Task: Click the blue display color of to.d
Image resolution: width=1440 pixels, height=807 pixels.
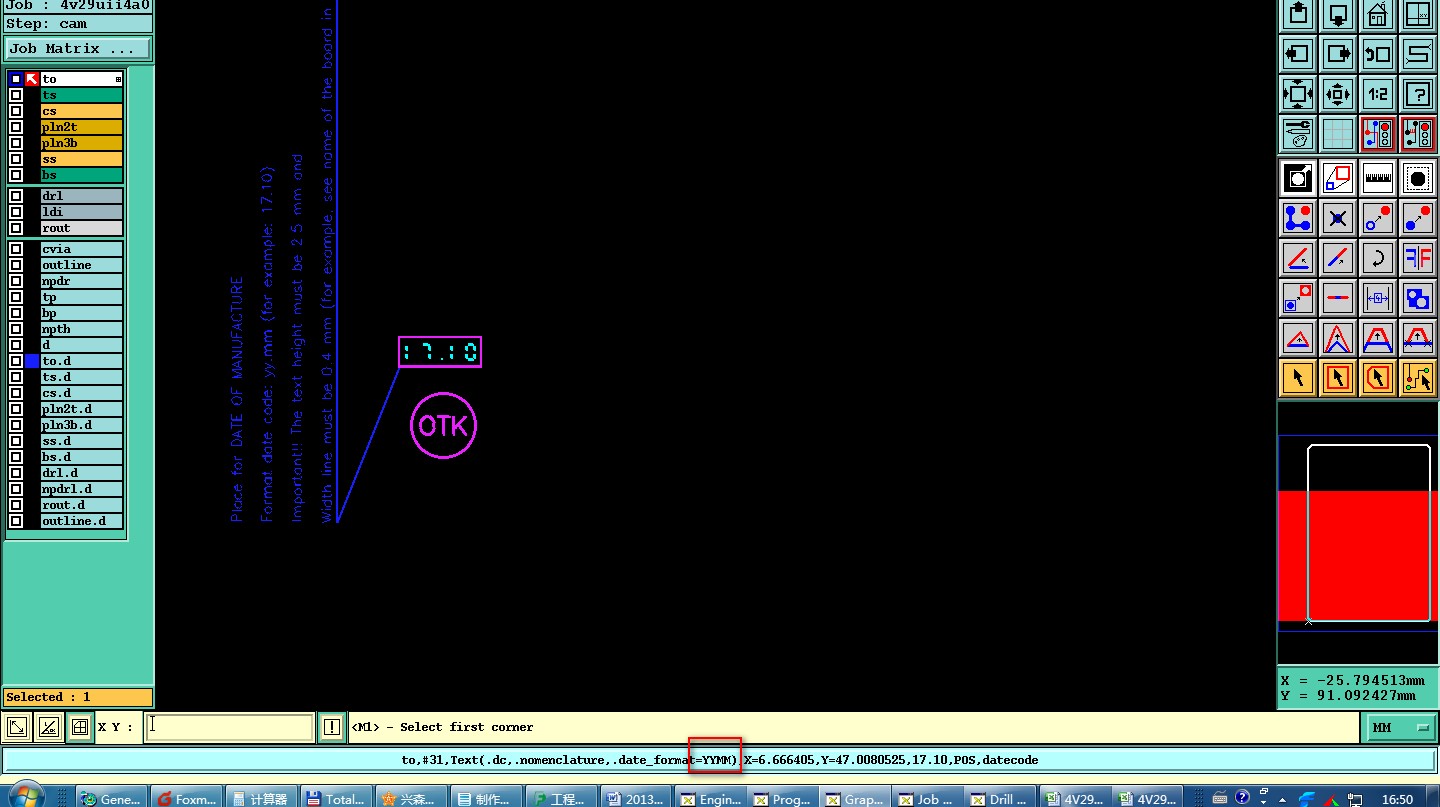Action: point(32,361)
